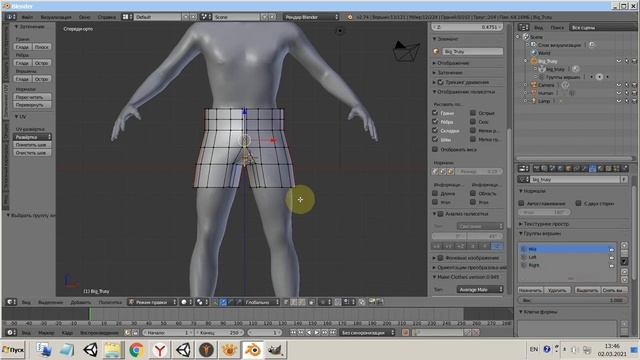The height and width of the screenshot is (360, 640).
Task: Click the Play animation button
Action: [317, 332]
